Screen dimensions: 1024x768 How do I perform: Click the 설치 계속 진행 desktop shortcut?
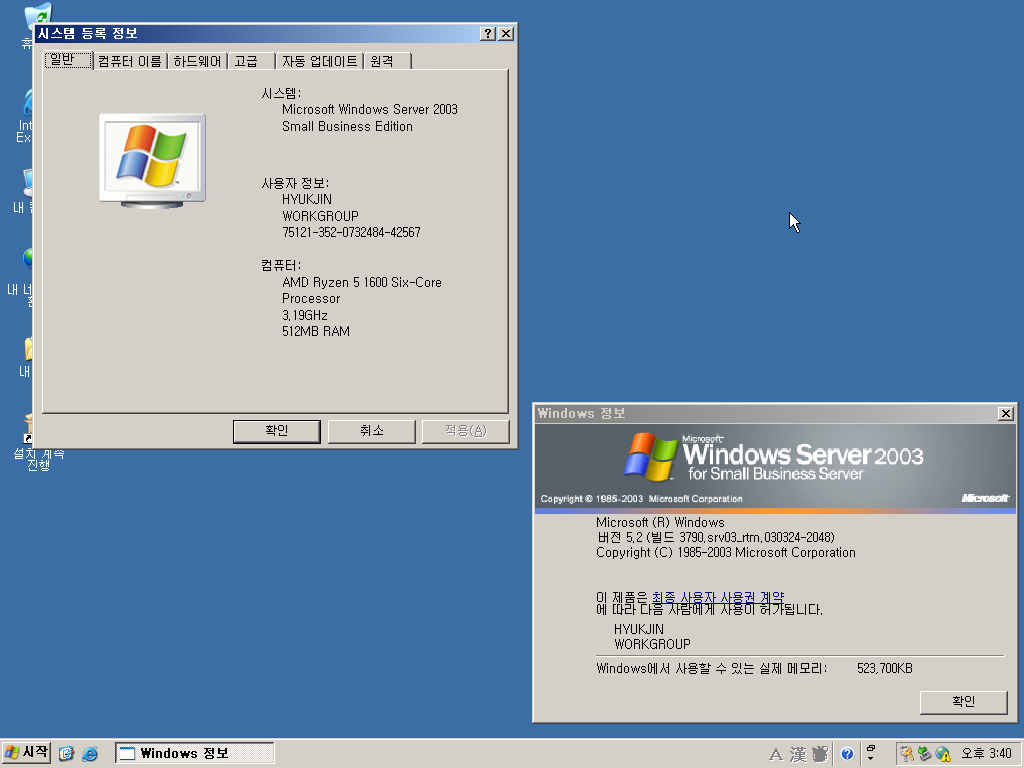point(38,442)
